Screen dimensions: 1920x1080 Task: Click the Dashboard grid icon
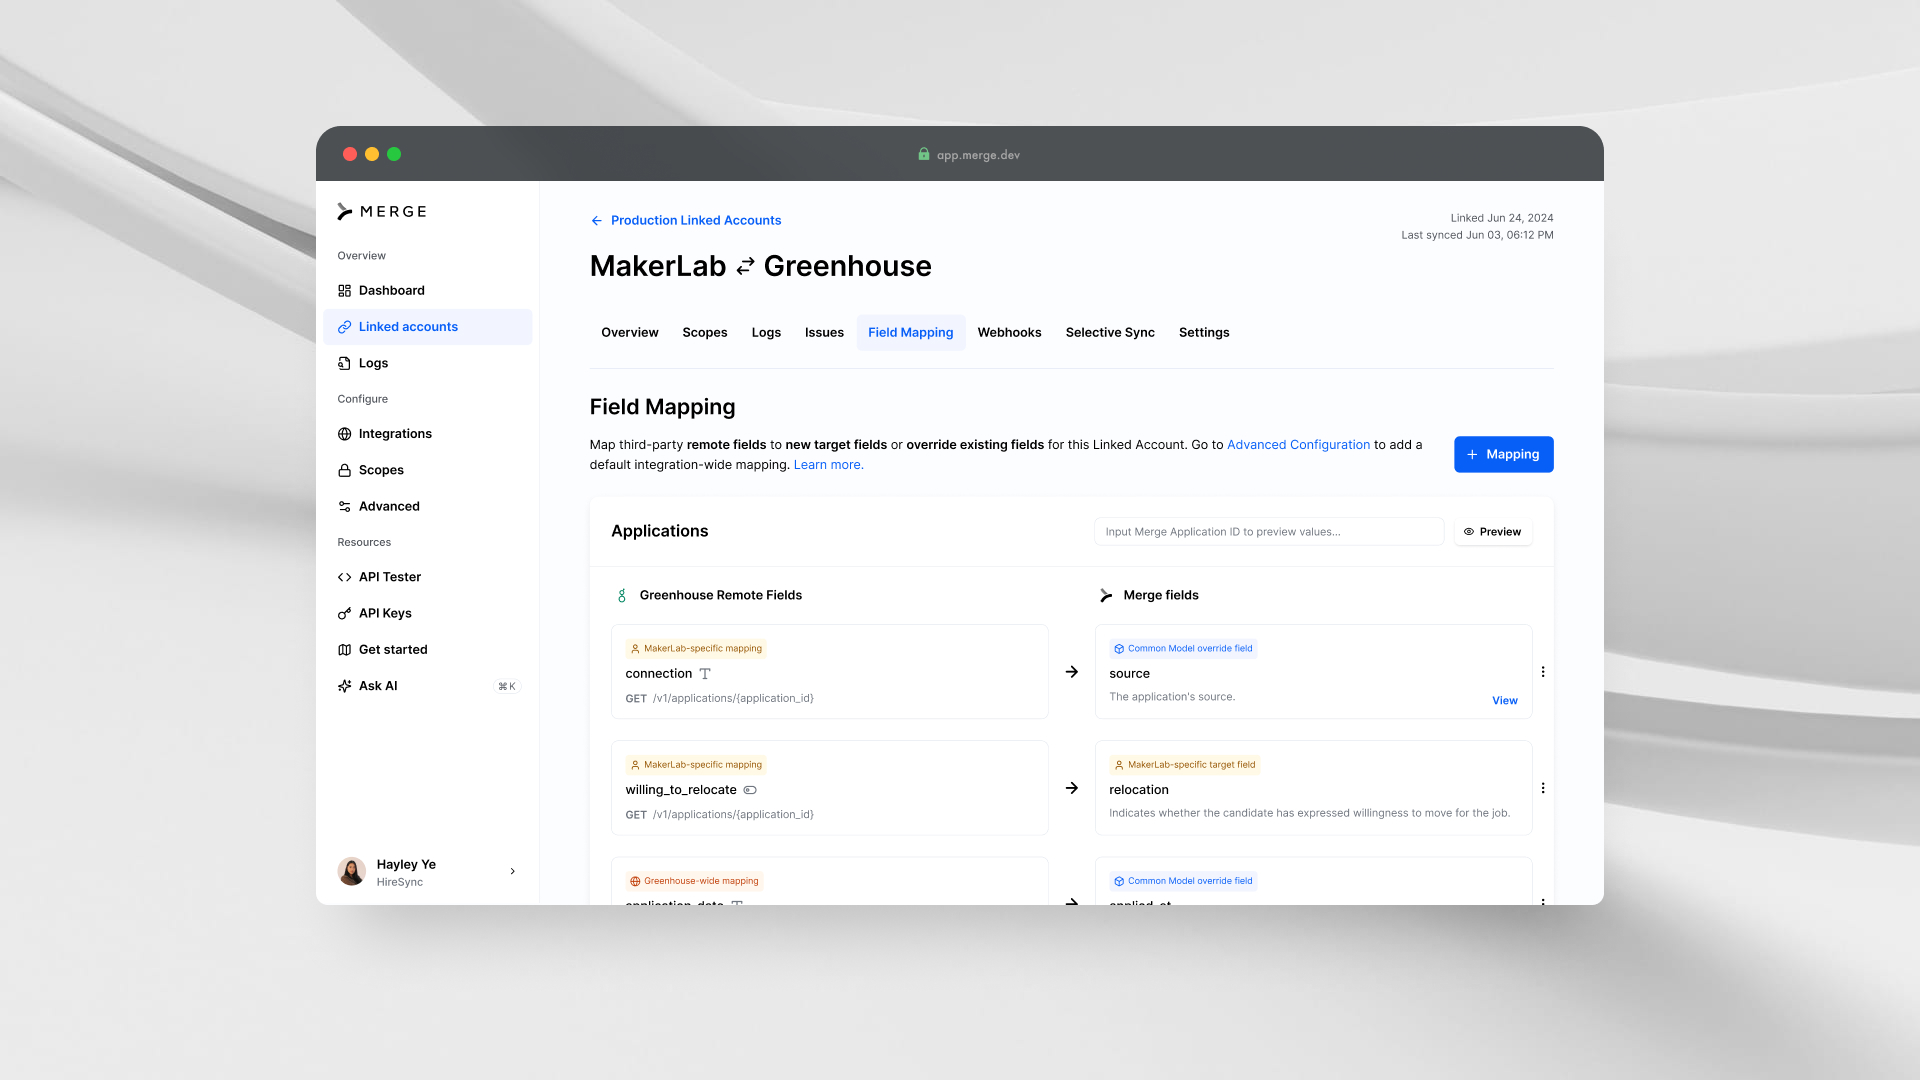point(344,290)
